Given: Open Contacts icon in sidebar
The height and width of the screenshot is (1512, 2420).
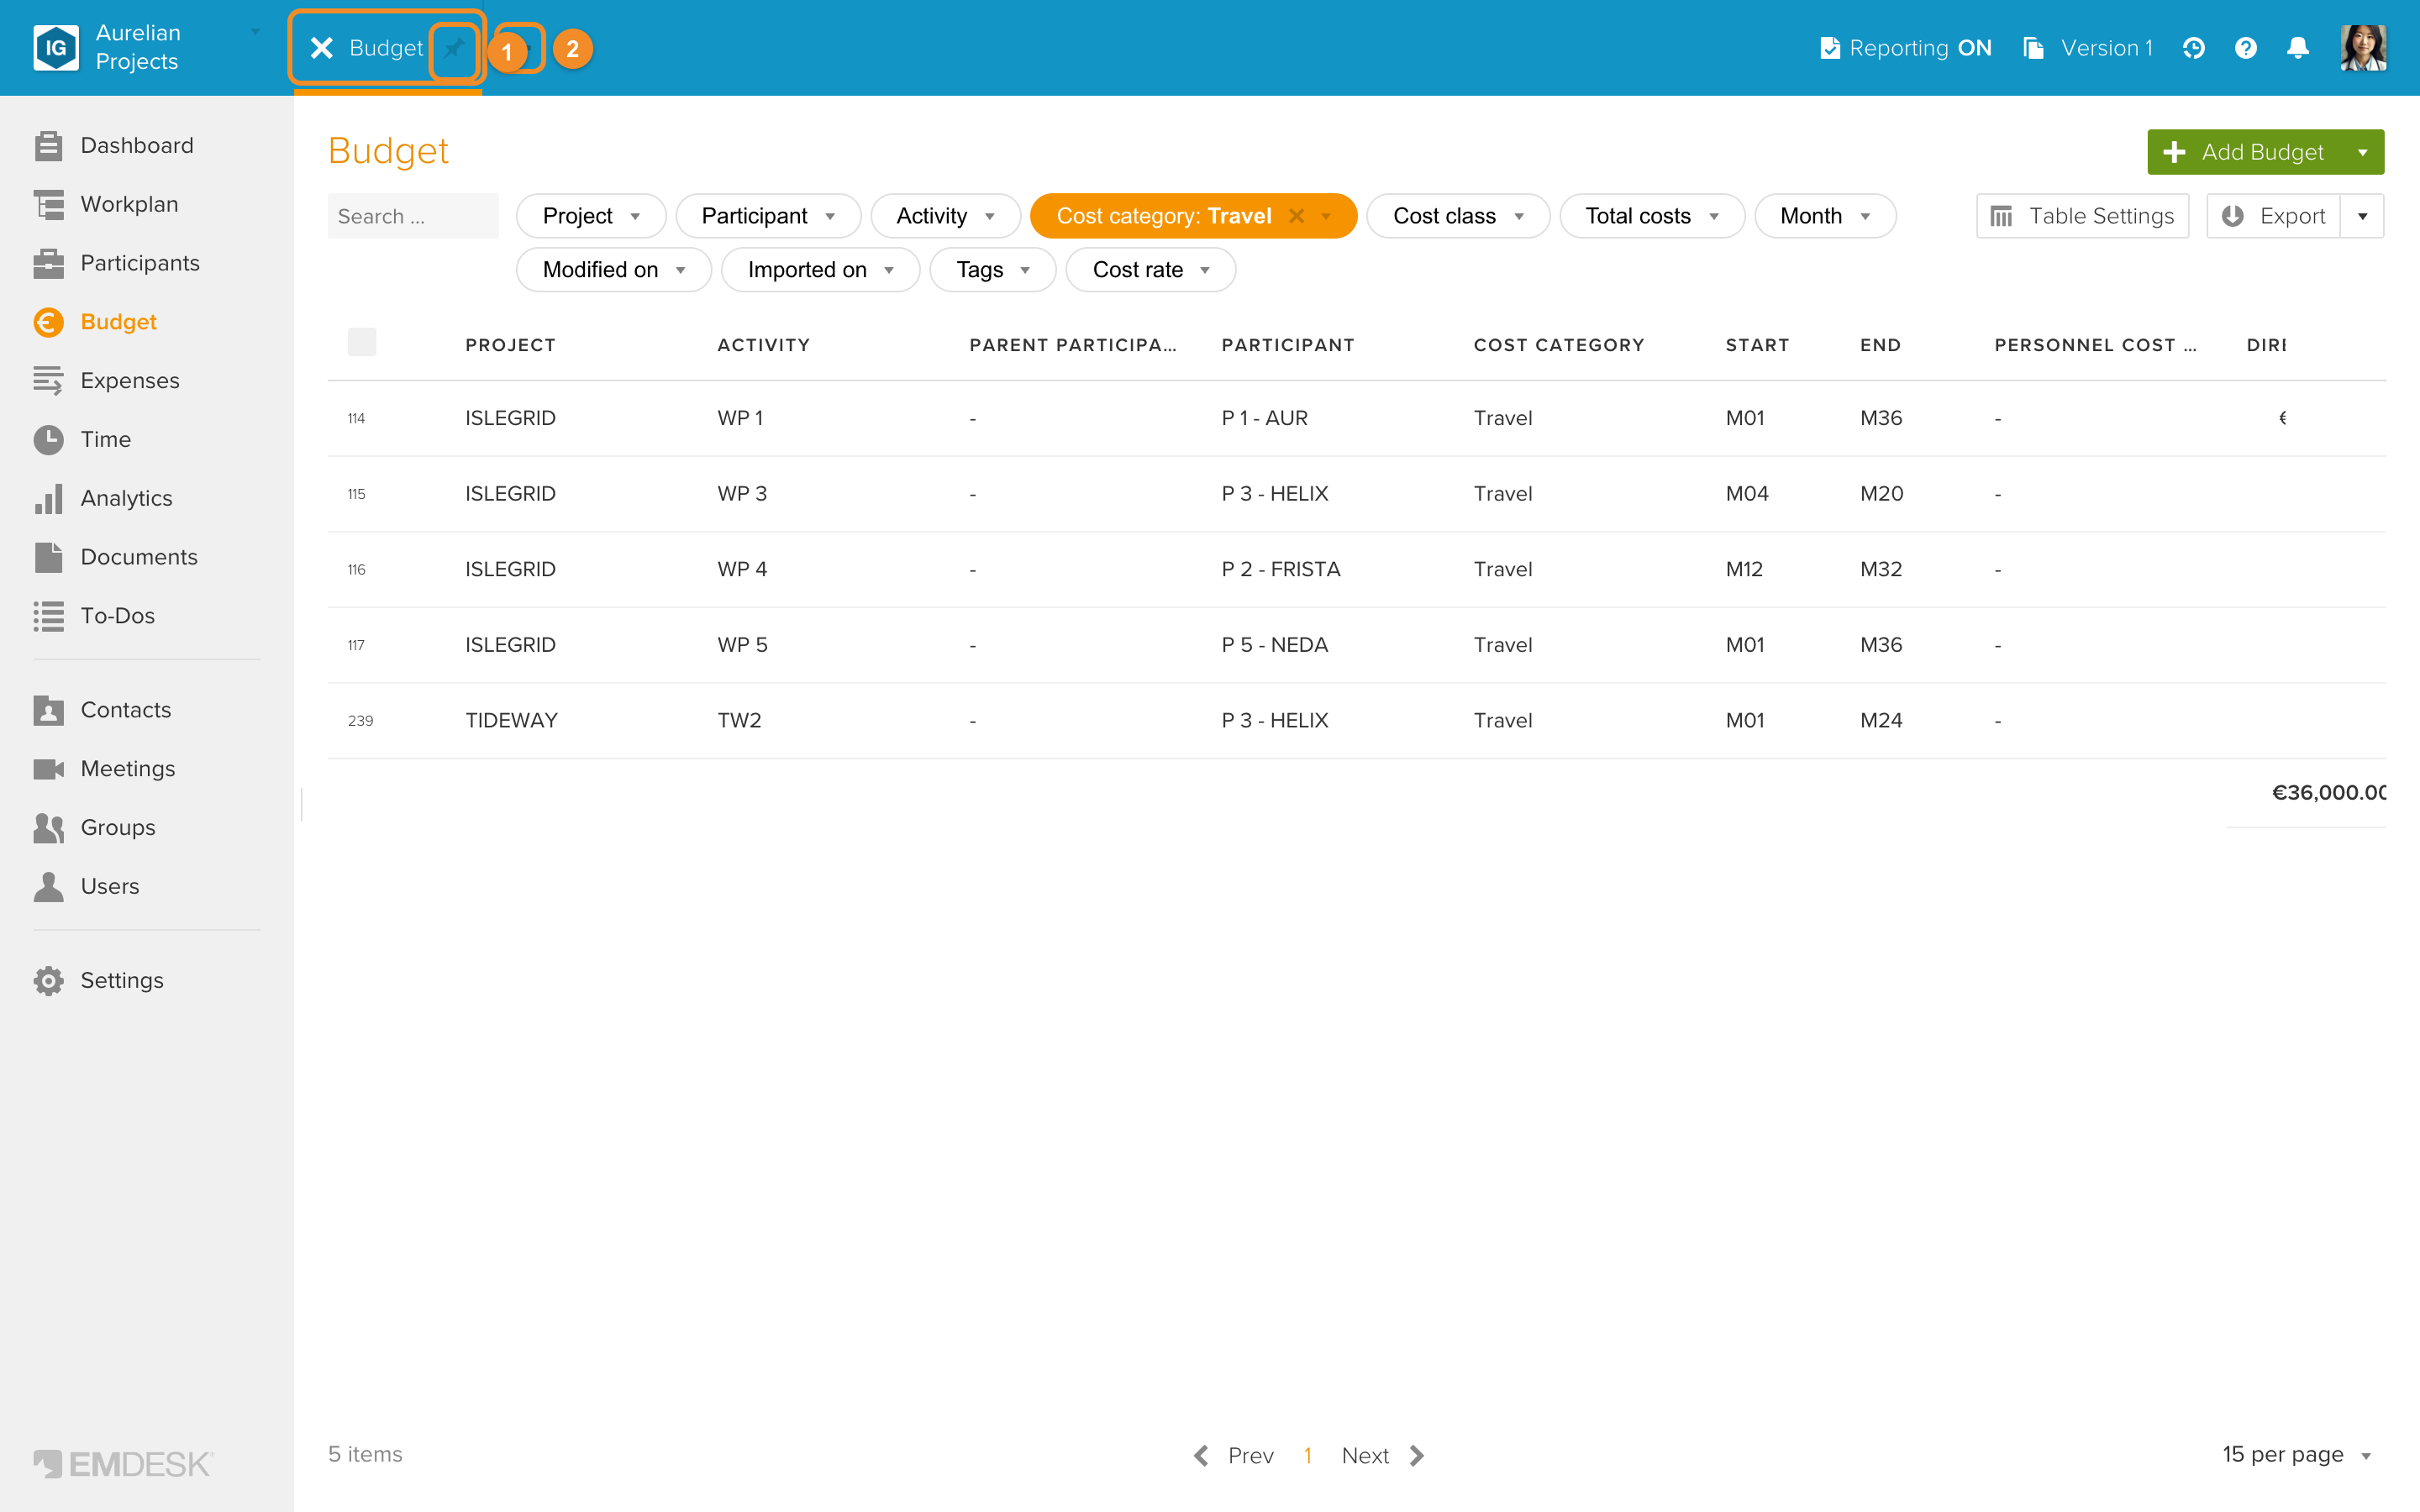Looking at the screenshot, I should point(48,710).
